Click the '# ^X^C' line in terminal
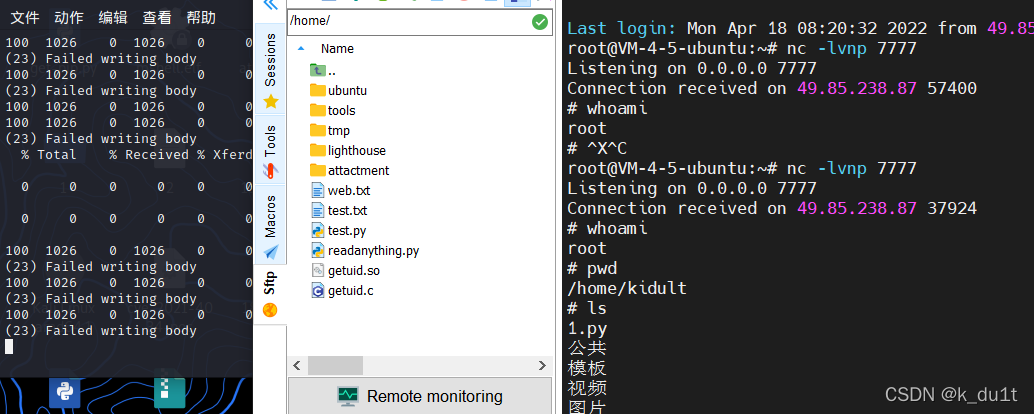The width and height of the screenshot is (1034, 414). pos(597,148)
